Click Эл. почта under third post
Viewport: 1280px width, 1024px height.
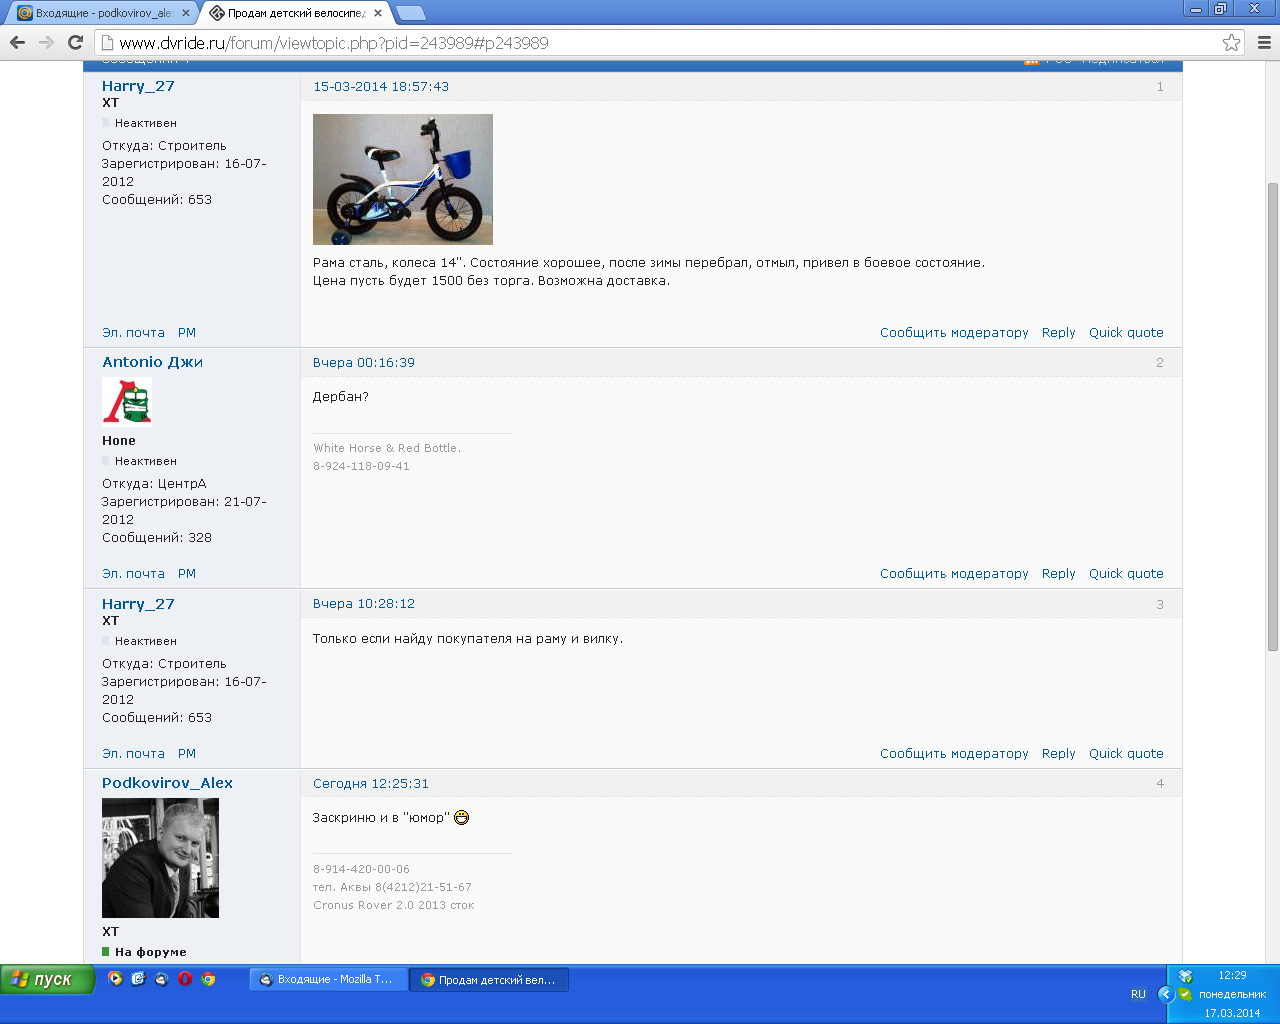(x=133, y=754)
